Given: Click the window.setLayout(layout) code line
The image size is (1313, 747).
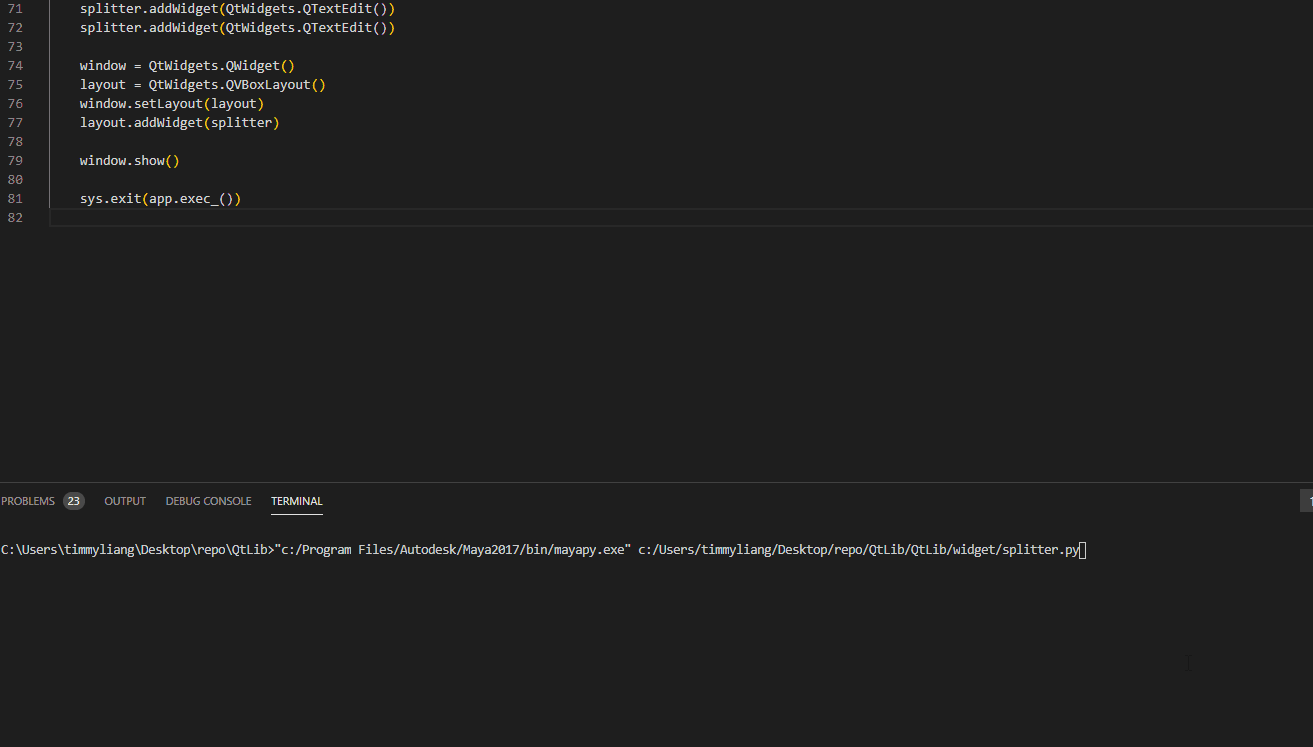Looking at the screenshot, I should [x=171, y=104].
